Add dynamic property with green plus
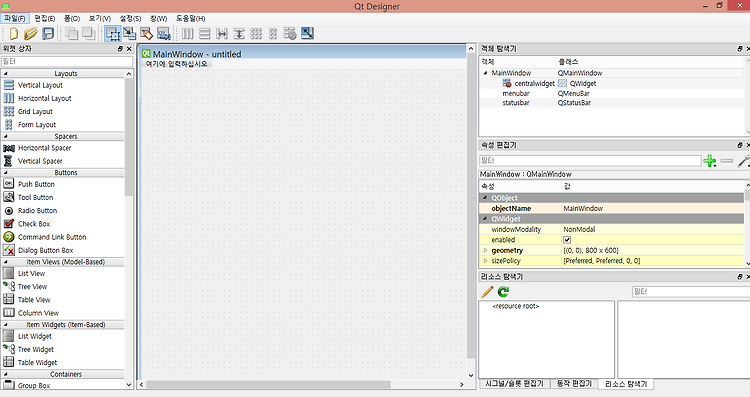This screenshot has width=750, height=397. [x=710, y=161]
